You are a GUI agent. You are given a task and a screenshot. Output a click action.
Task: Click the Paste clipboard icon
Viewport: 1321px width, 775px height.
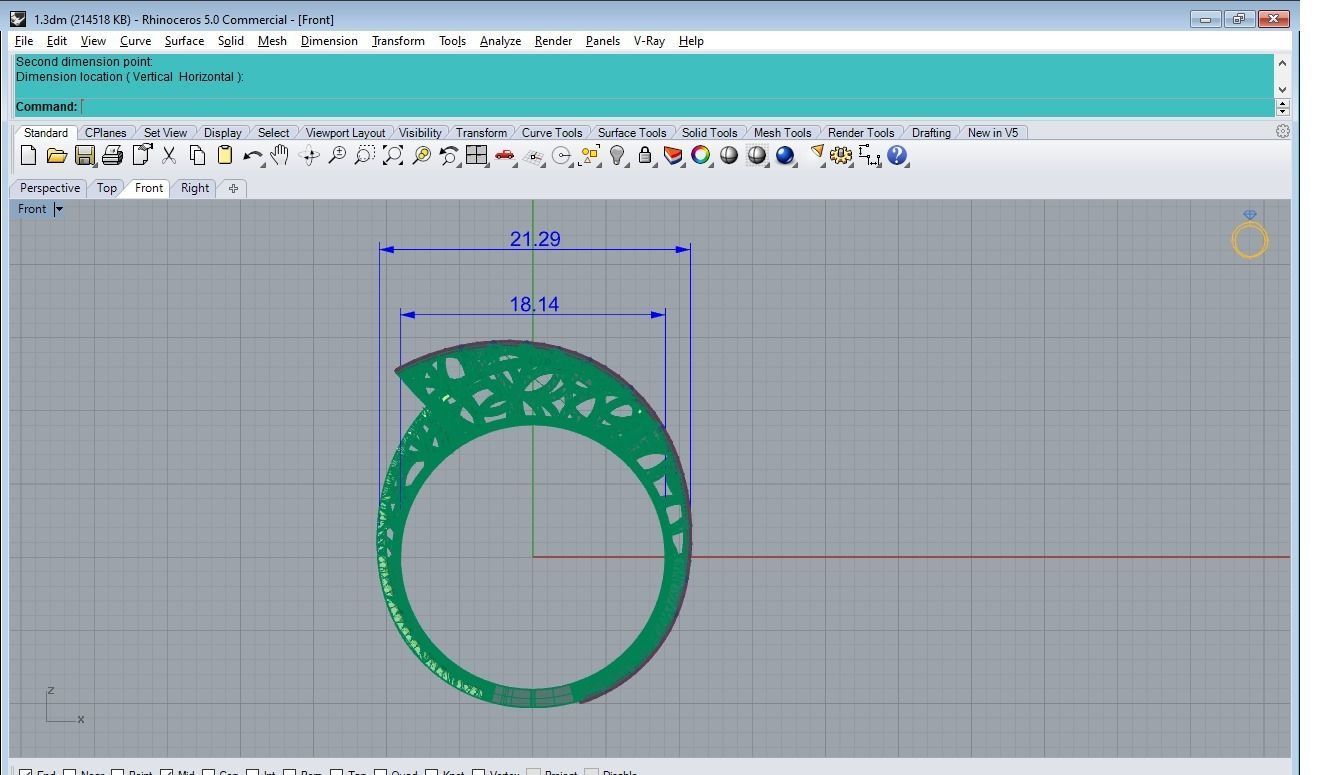pos(225,155)
